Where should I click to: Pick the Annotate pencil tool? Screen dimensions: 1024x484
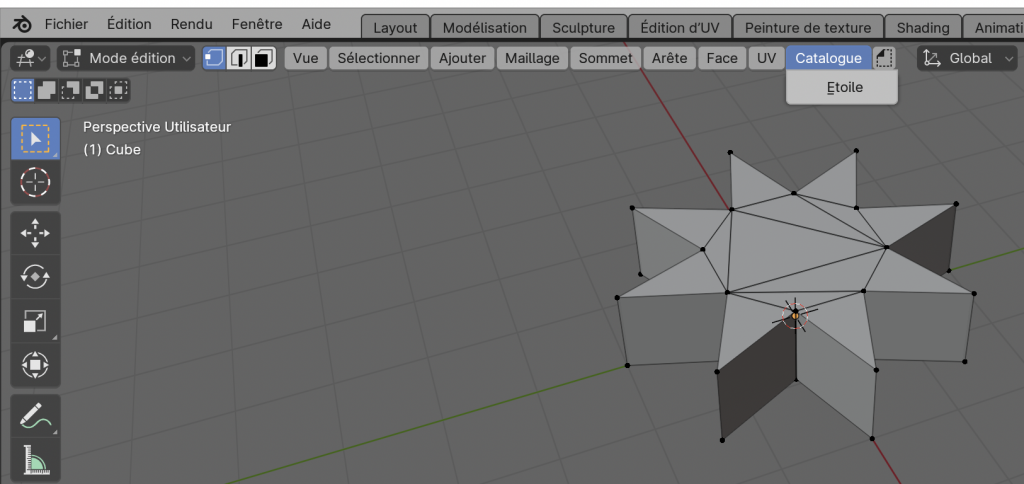(35, 415)
